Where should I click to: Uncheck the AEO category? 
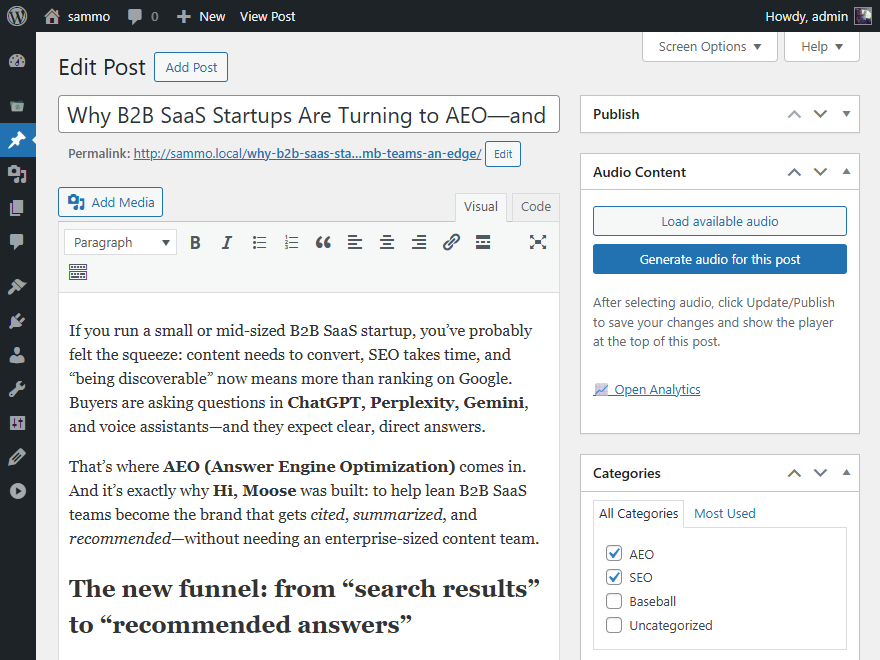[x=614, y=554]
